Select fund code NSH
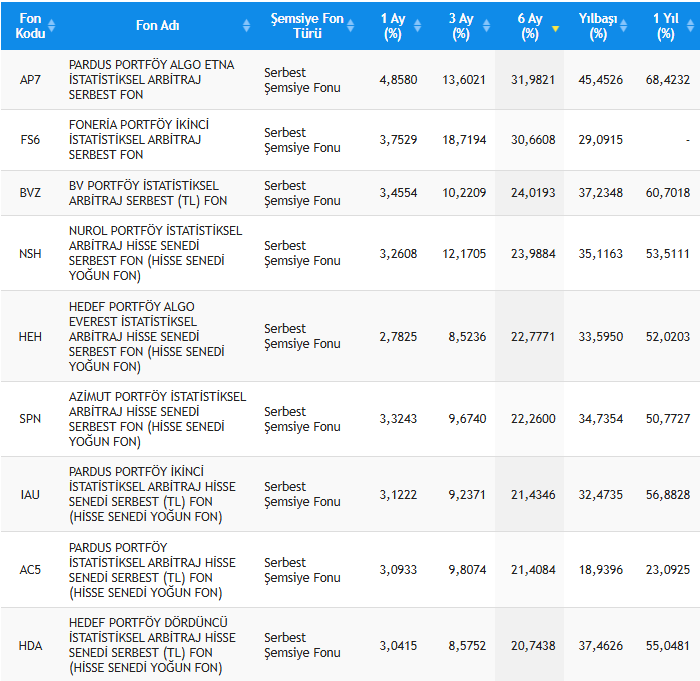700x681 pixels. pyautogui.click(x=30, y=254)
